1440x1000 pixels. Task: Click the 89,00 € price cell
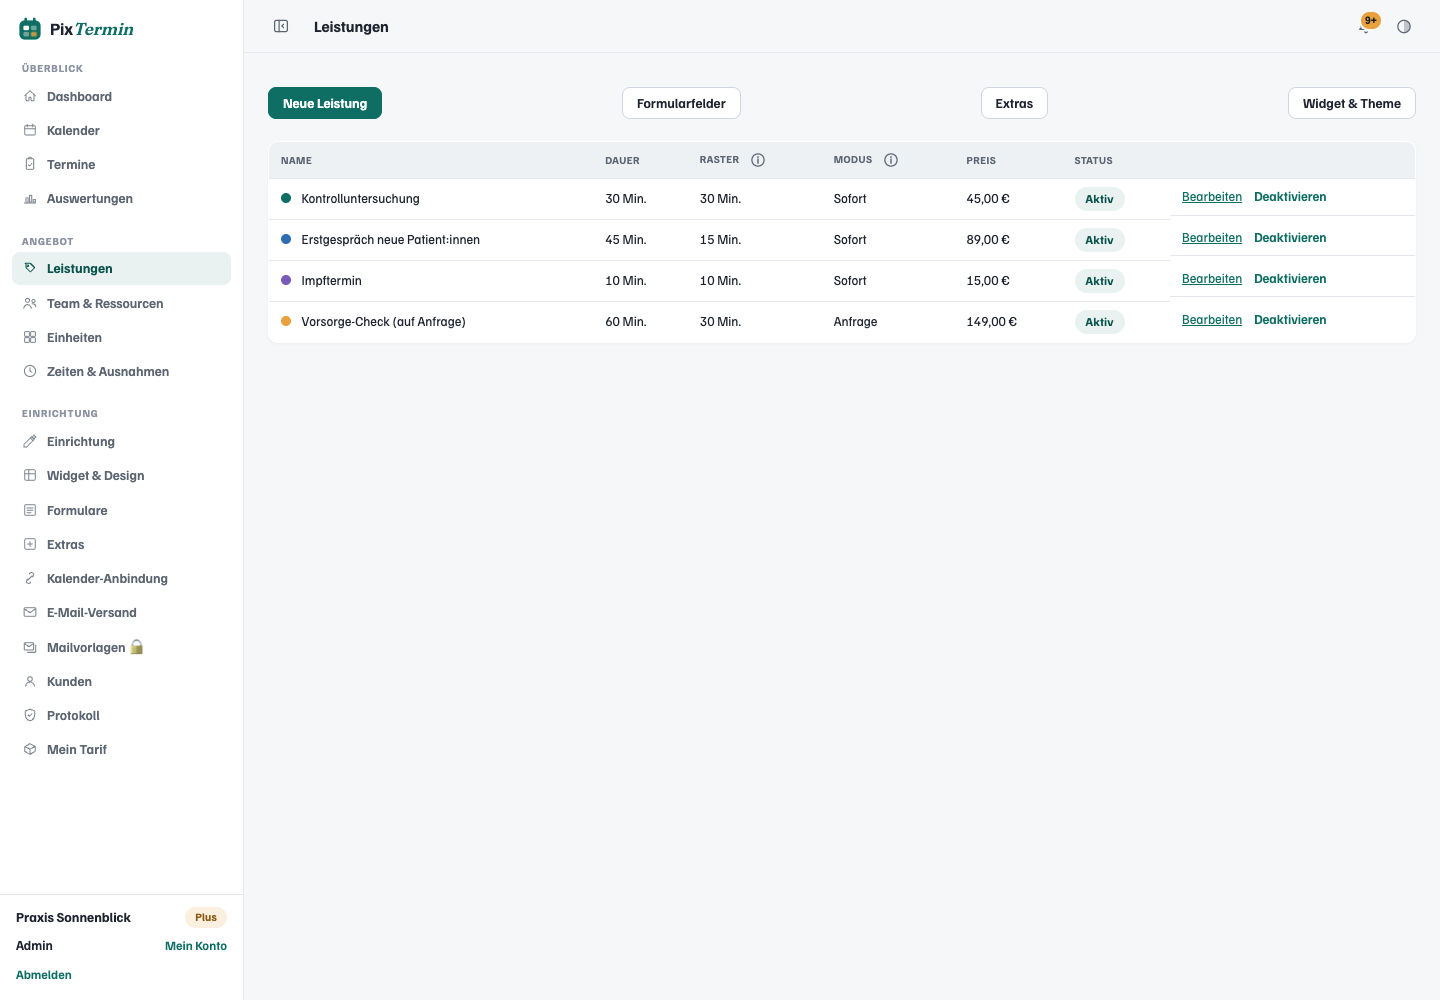988,240
